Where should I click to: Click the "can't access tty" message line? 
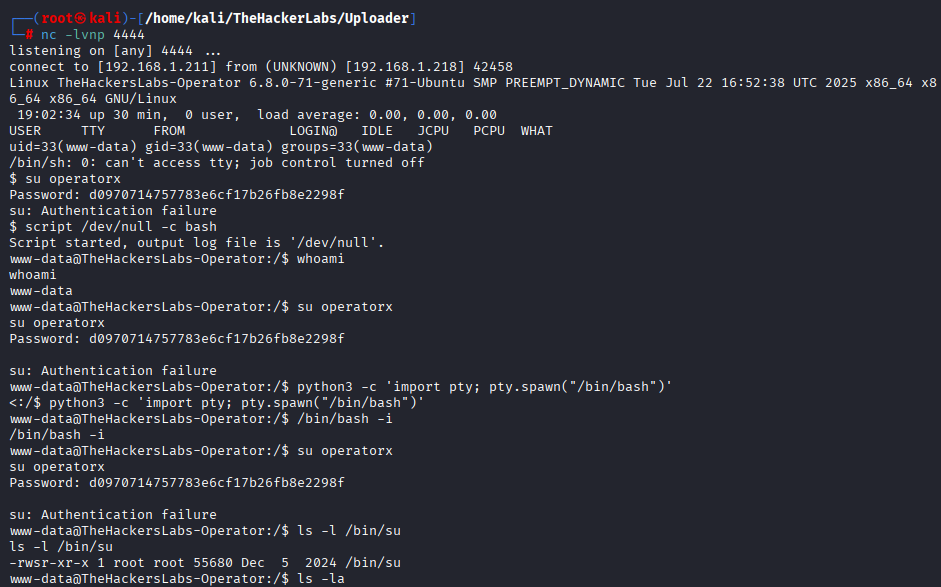tap(216, 162)
